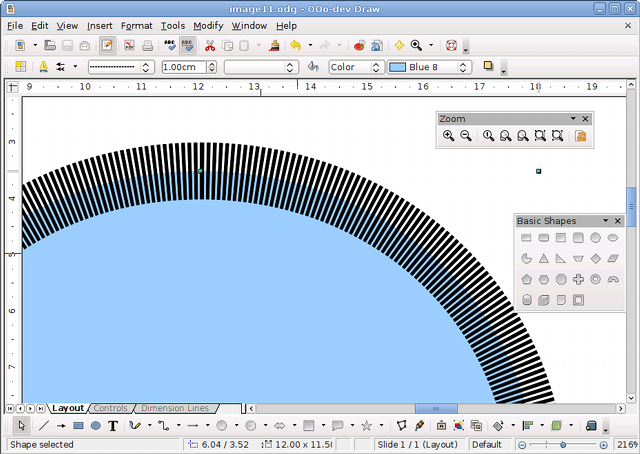Switch to the Controls layer tab
This screenshot has height=454, width=640.
(110, 408)
